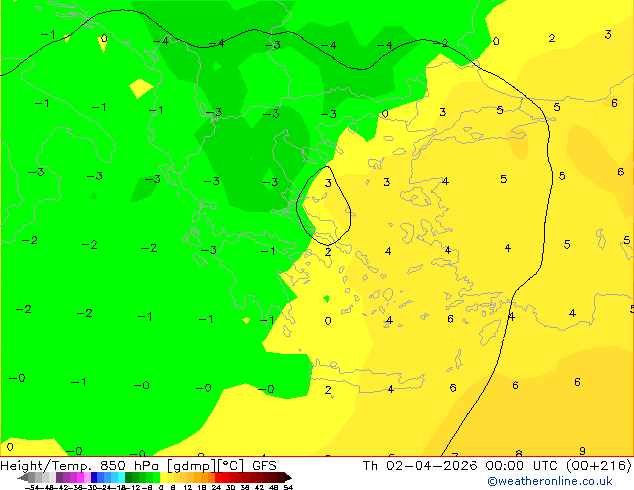This screenshot has height=490, width=634.
Task: Click the -12 label under the color legend
Action: click(133, 487)
